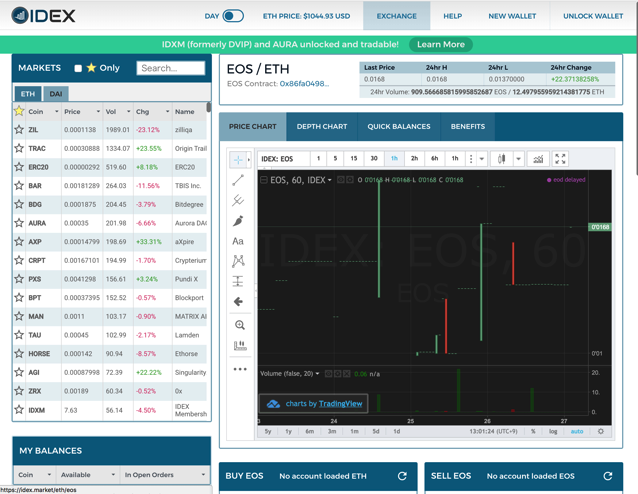638x494 pixels.
Task: Select the brush drawing tool
Action: click(238, 221)
